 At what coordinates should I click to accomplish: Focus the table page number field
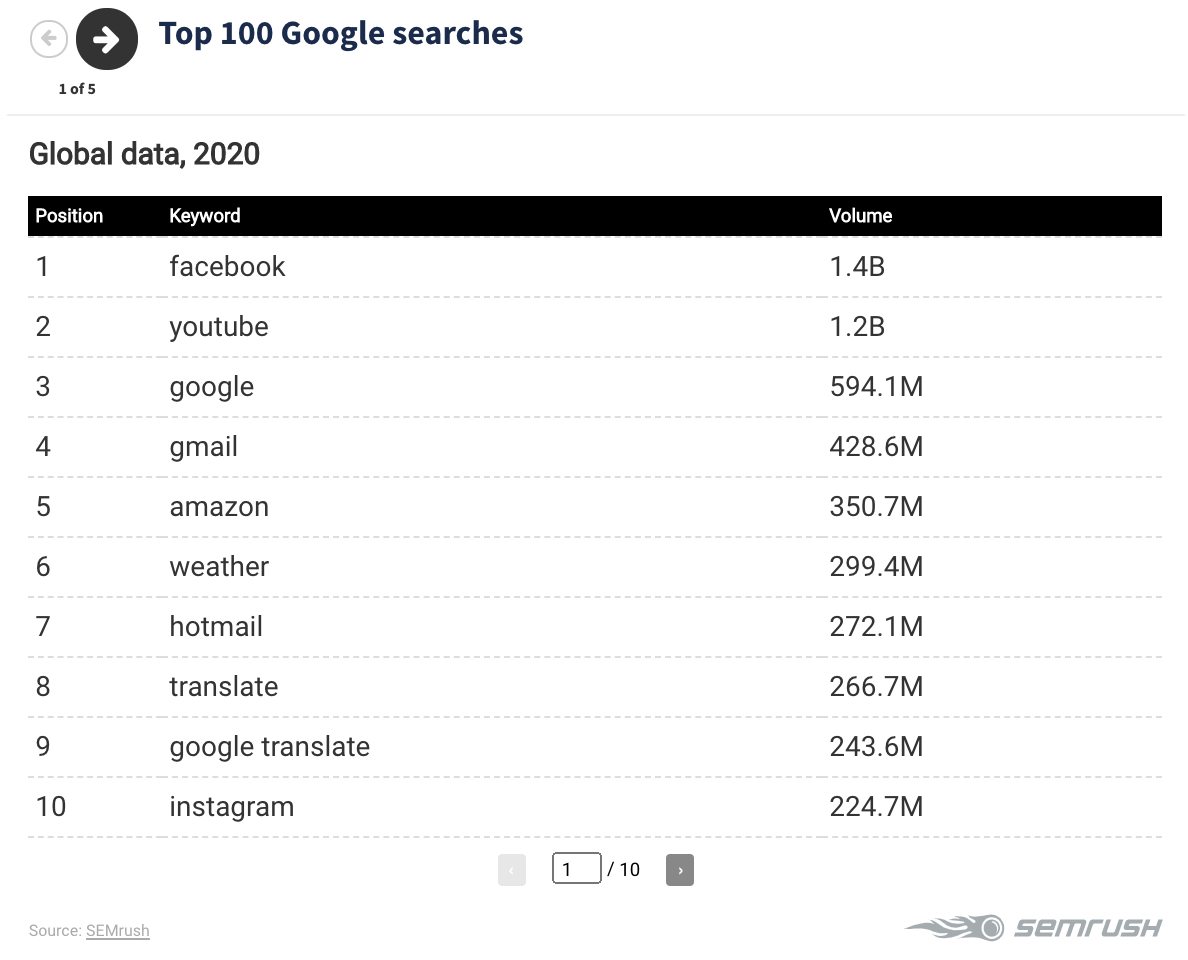(x=577, y=868)
